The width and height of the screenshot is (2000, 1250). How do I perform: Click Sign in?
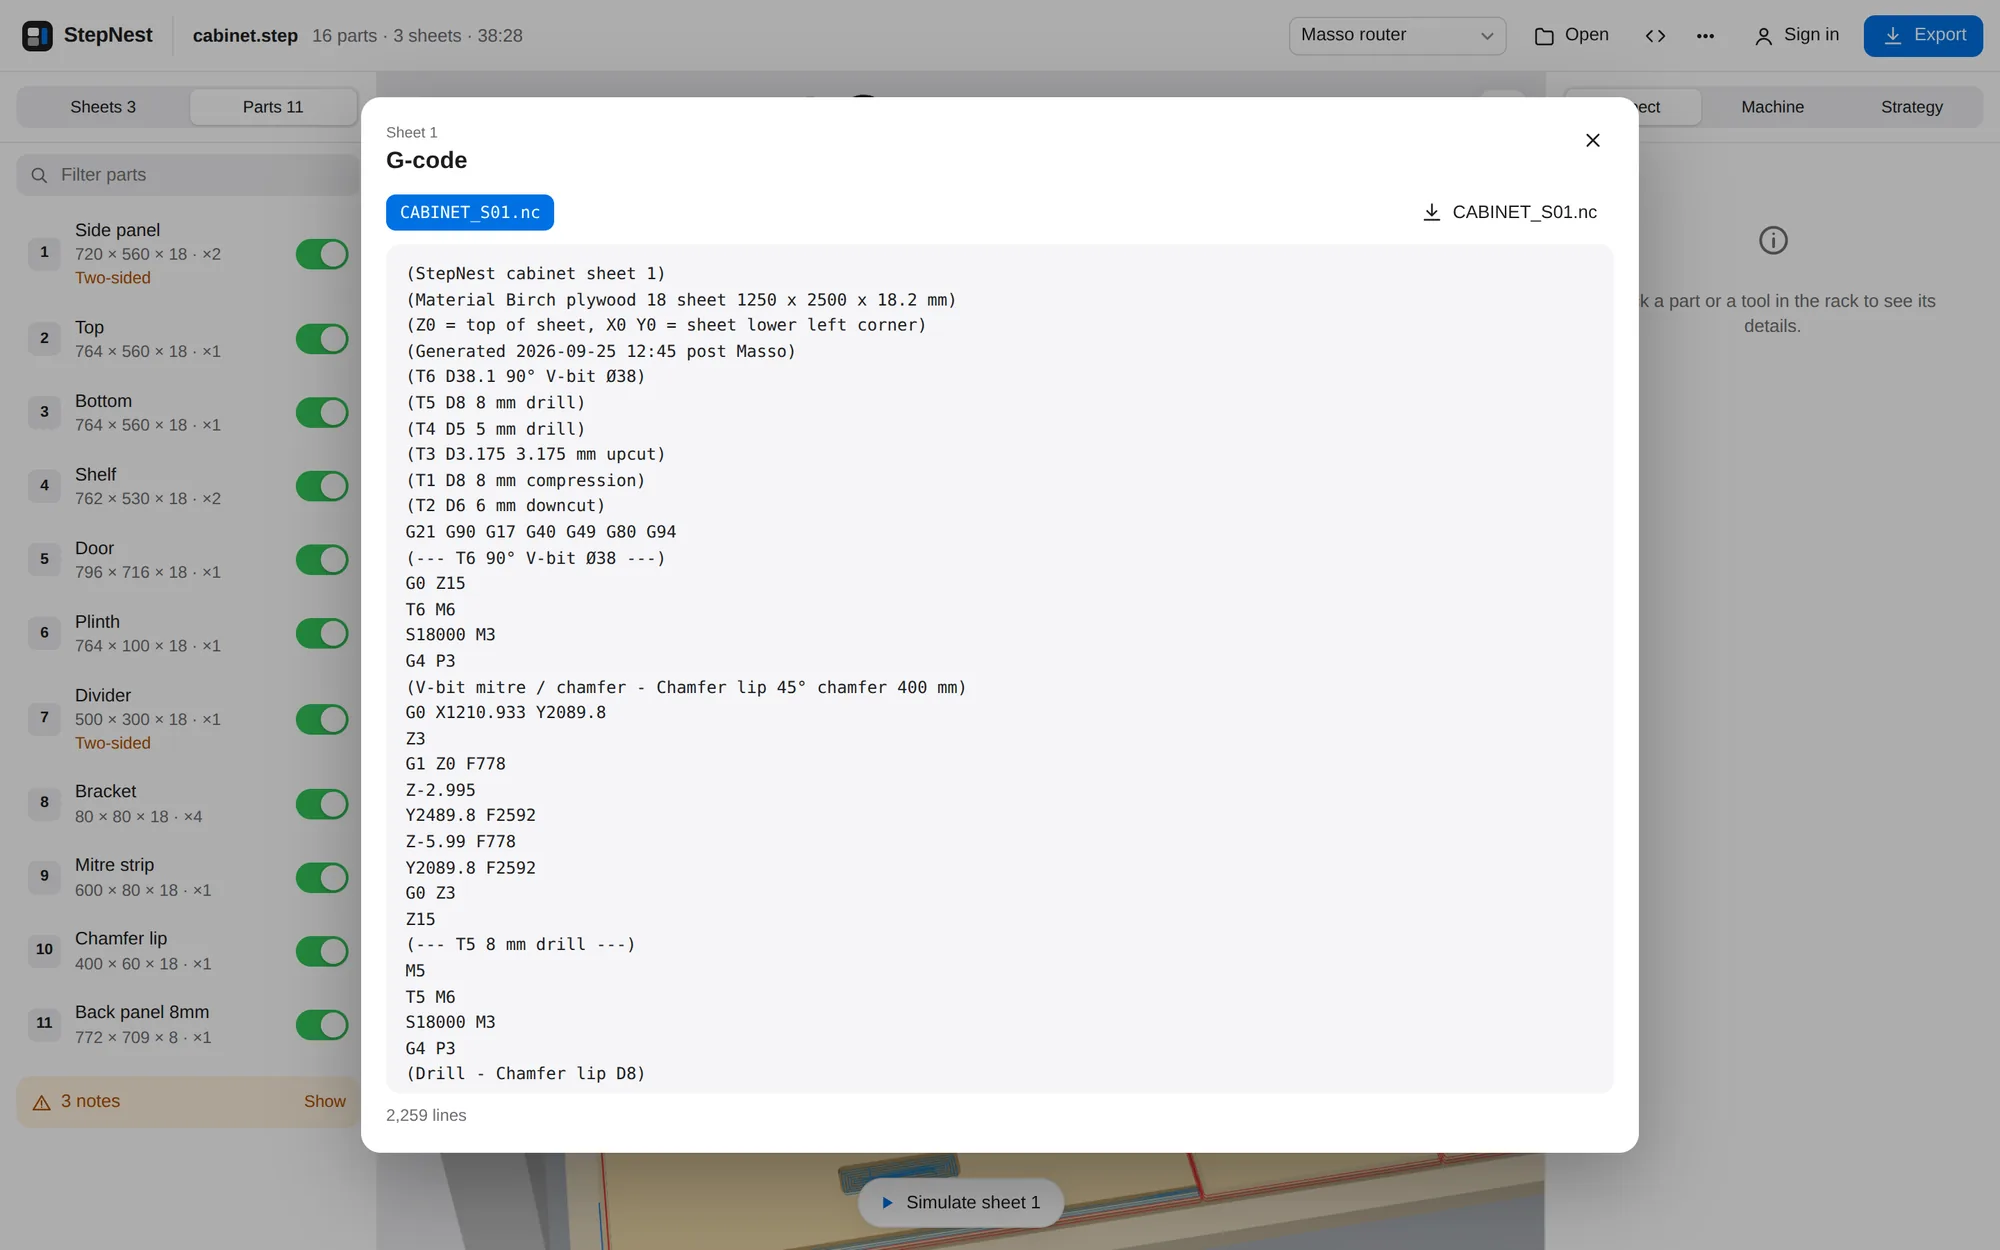[1797, 35]
